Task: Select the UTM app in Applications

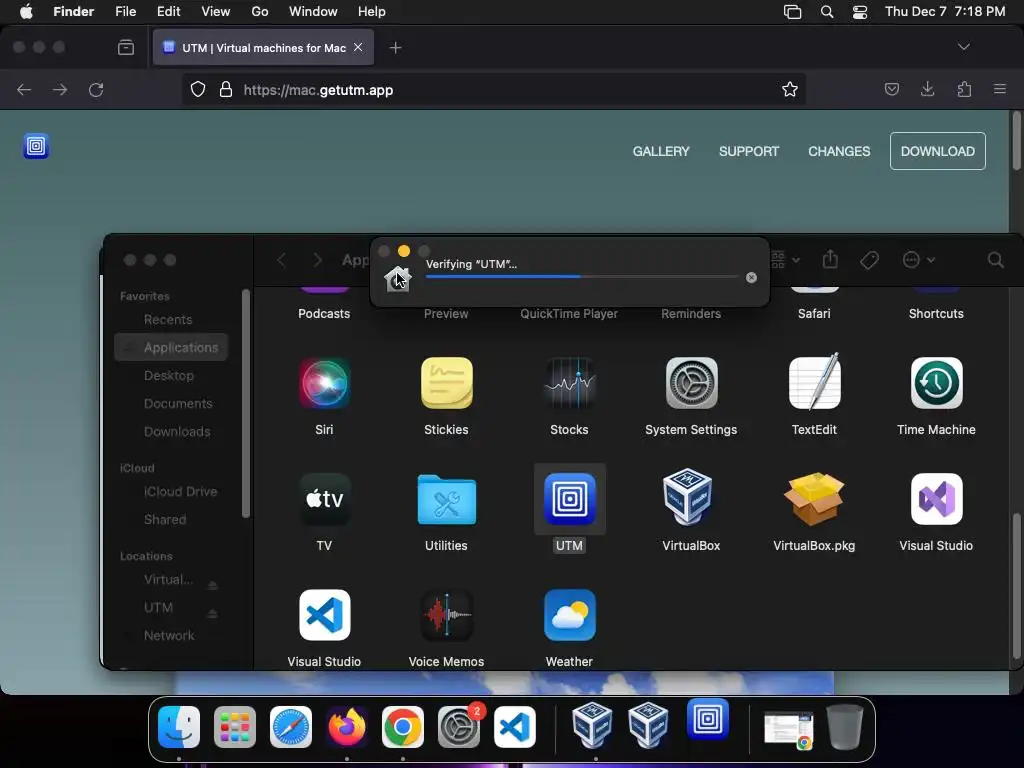Action: tap(569, 499)
